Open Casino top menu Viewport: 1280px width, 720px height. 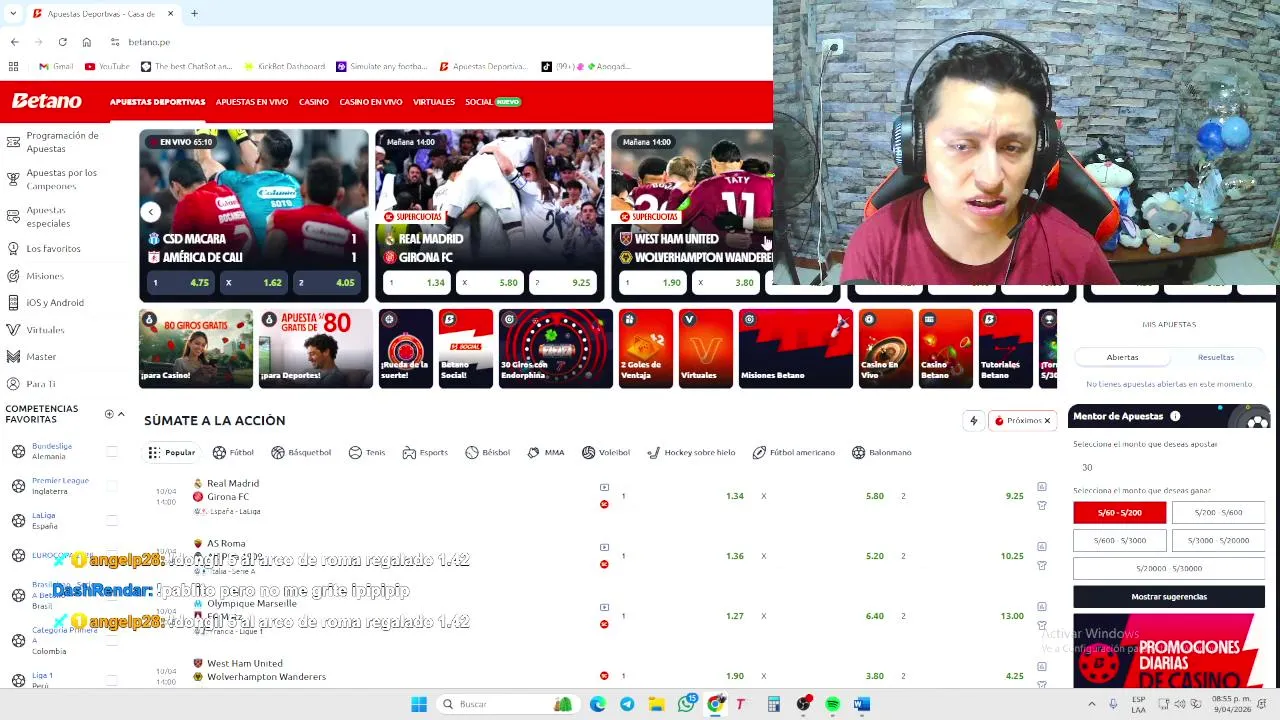click(x=314, y=102)
